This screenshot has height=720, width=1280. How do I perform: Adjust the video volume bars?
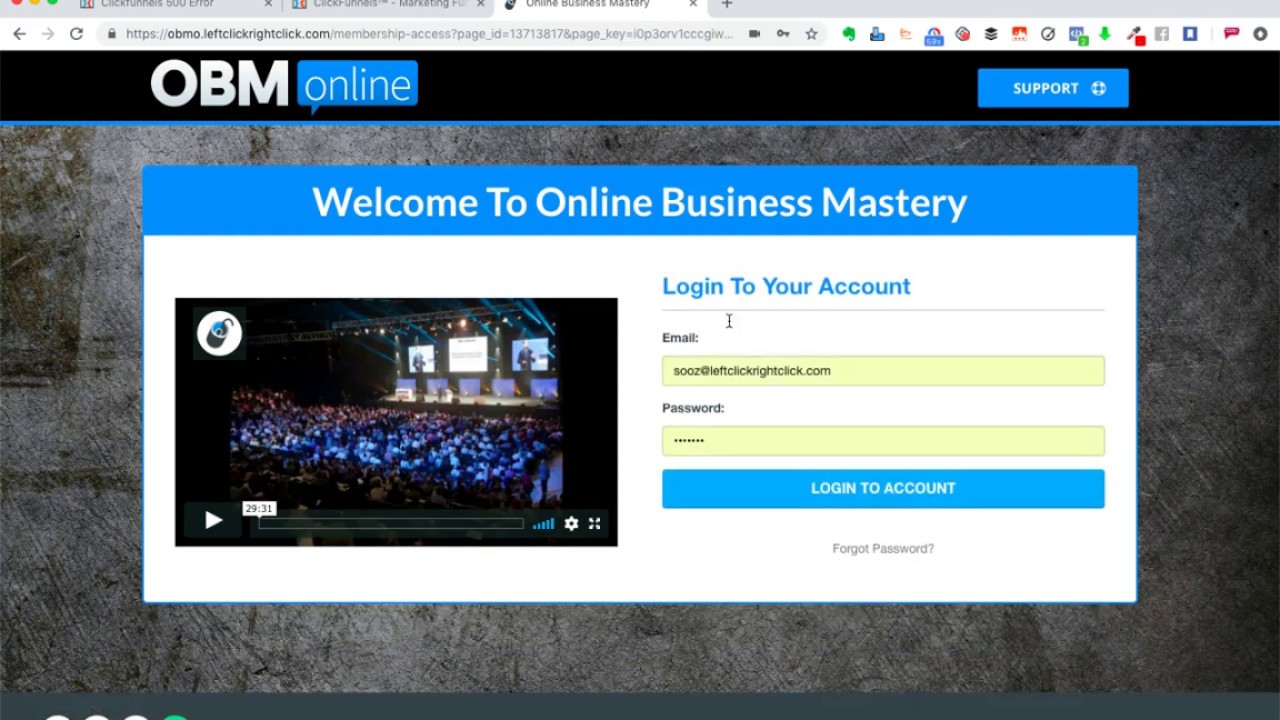pos(543,523)
